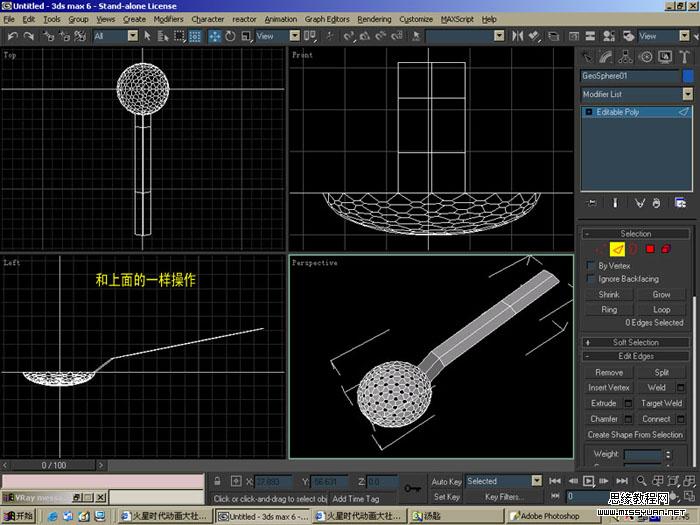The height and width of the screenshot is (525, 700).
Task: Expand the Soft Selection rollout
Action: click(x=636, y=342)
